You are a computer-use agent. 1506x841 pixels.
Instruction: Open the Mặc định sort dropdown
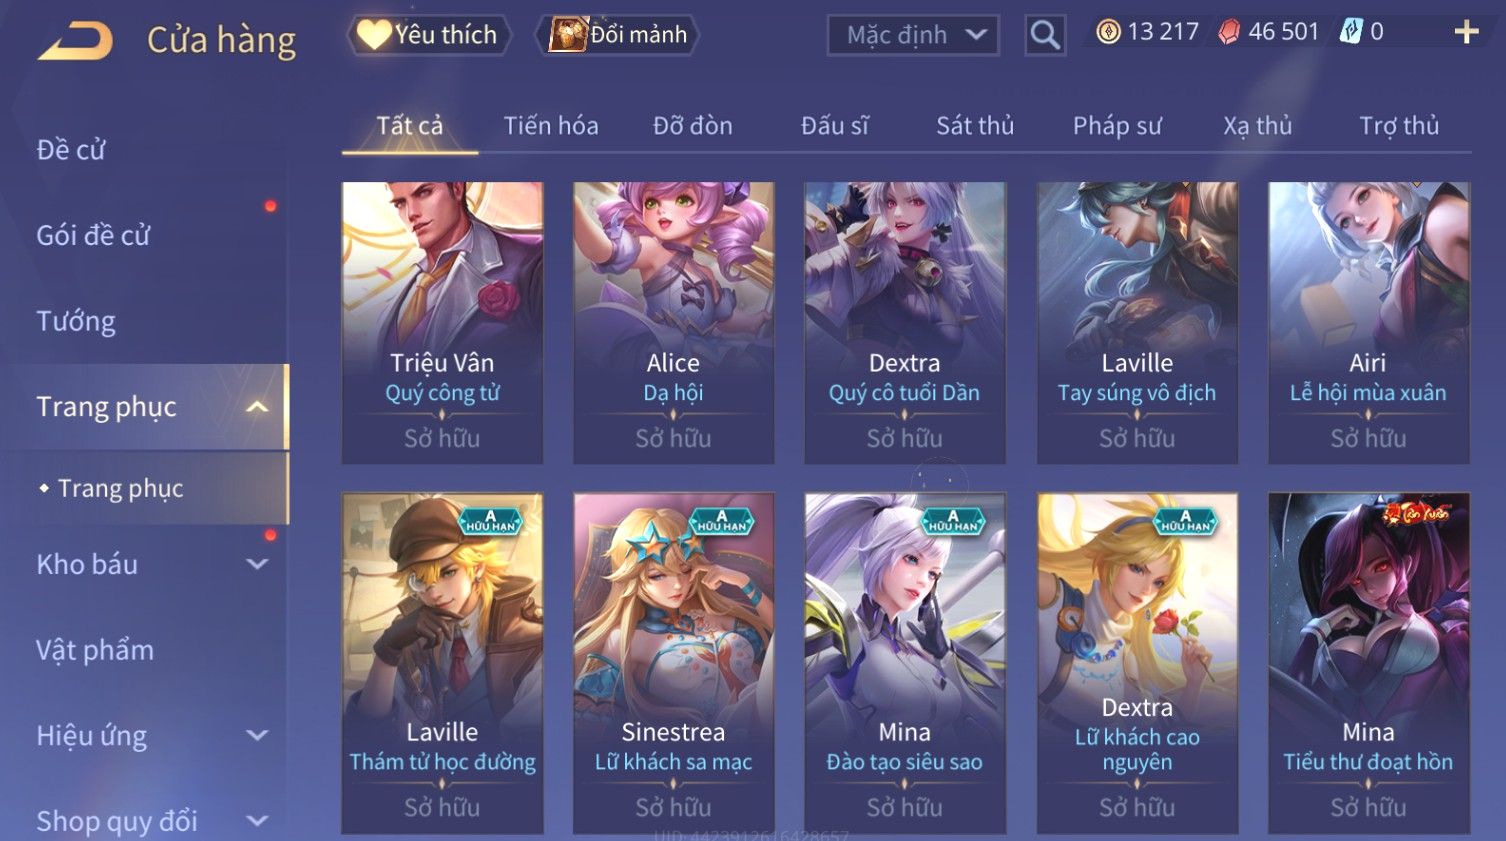[913, 35]
